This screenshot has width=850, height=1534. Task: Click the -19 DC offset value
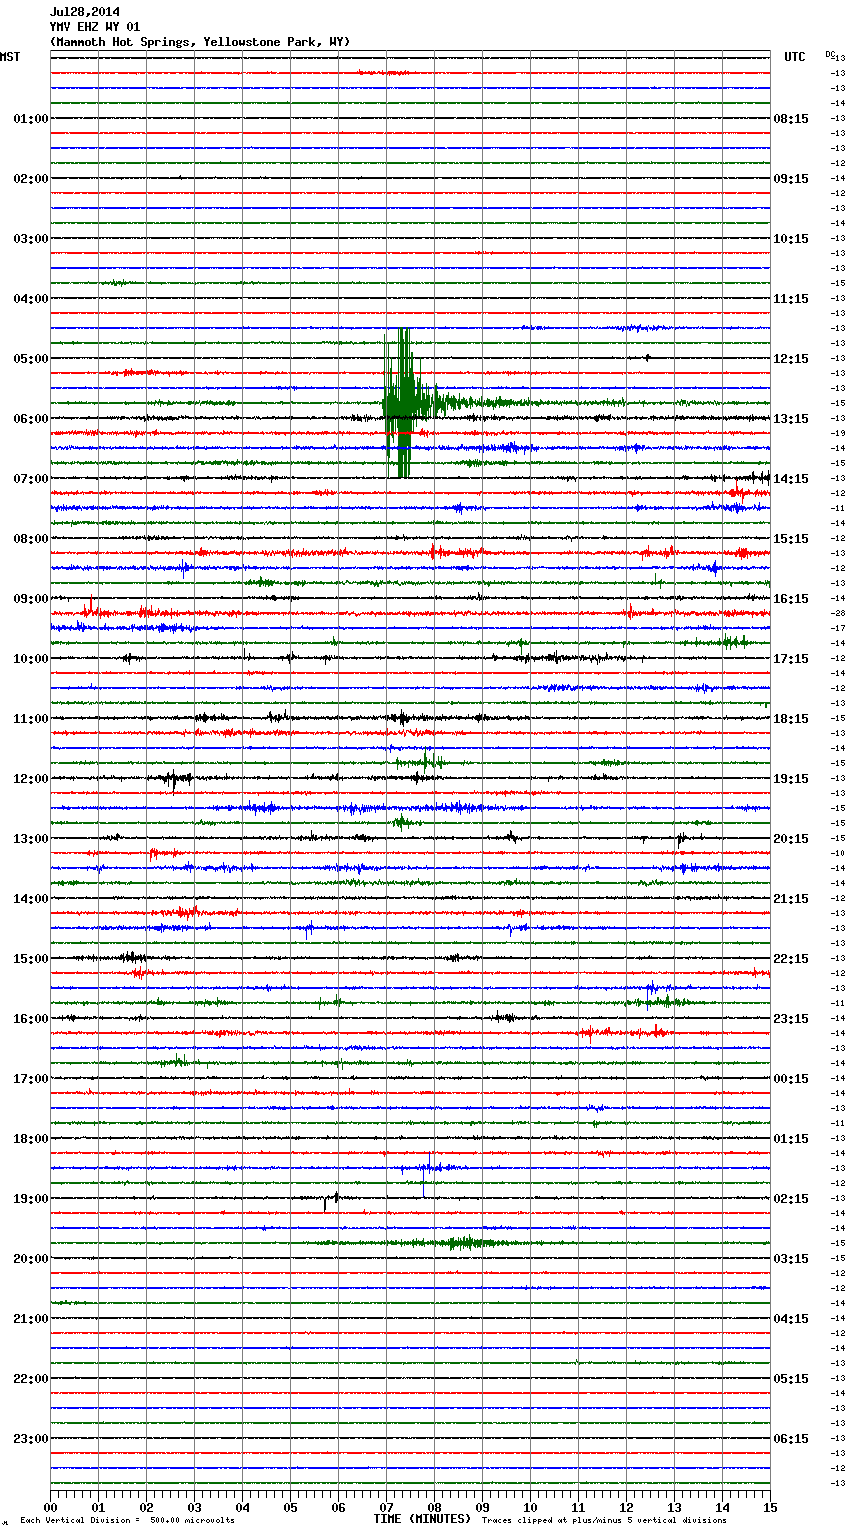838,433
